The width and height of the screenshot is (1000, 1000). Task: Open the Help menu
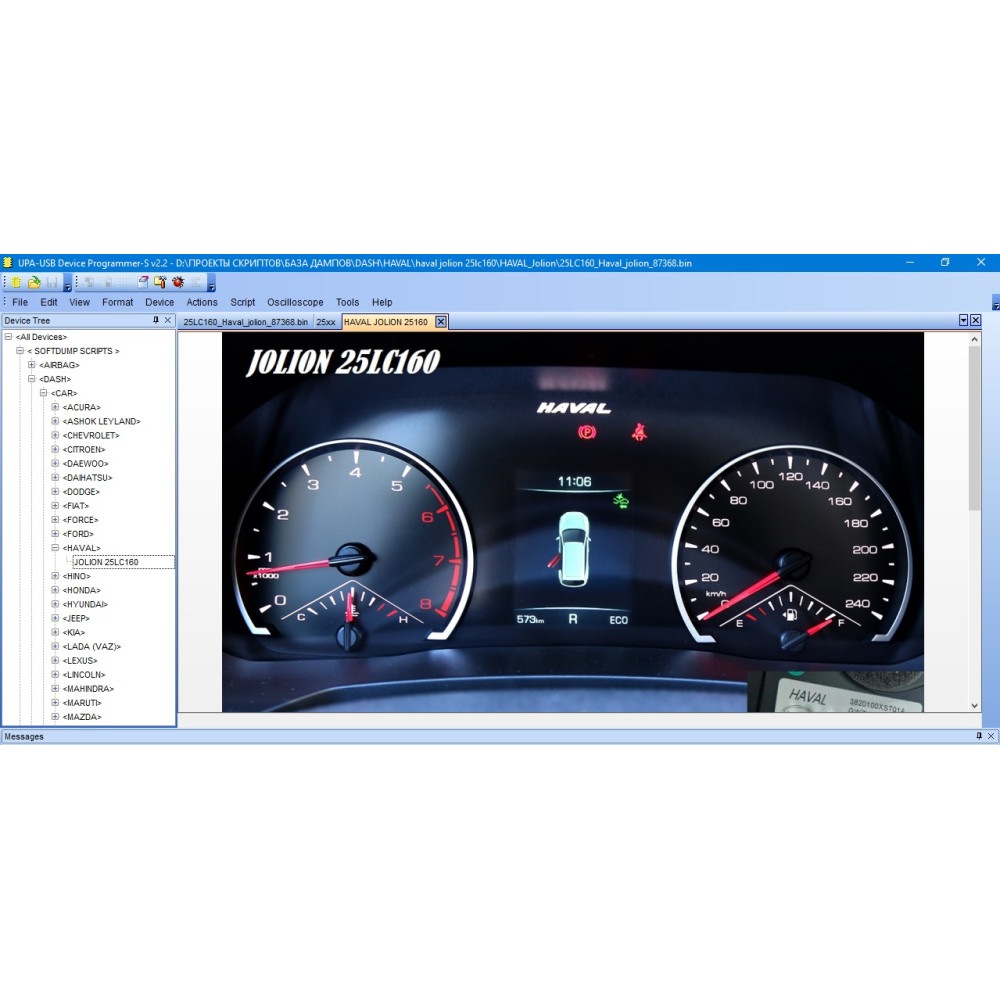click(x=382, y=302)
